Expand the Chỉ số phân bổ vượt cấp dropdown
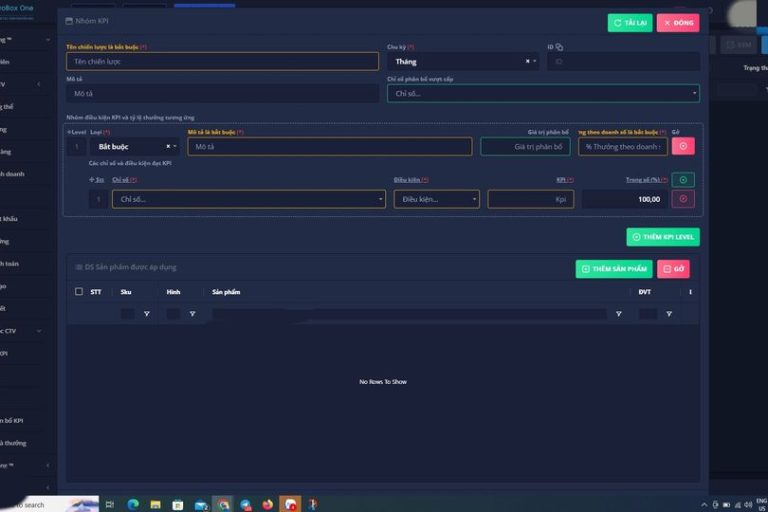The height and width of the screenshot is (512, 768). (694, 93)
